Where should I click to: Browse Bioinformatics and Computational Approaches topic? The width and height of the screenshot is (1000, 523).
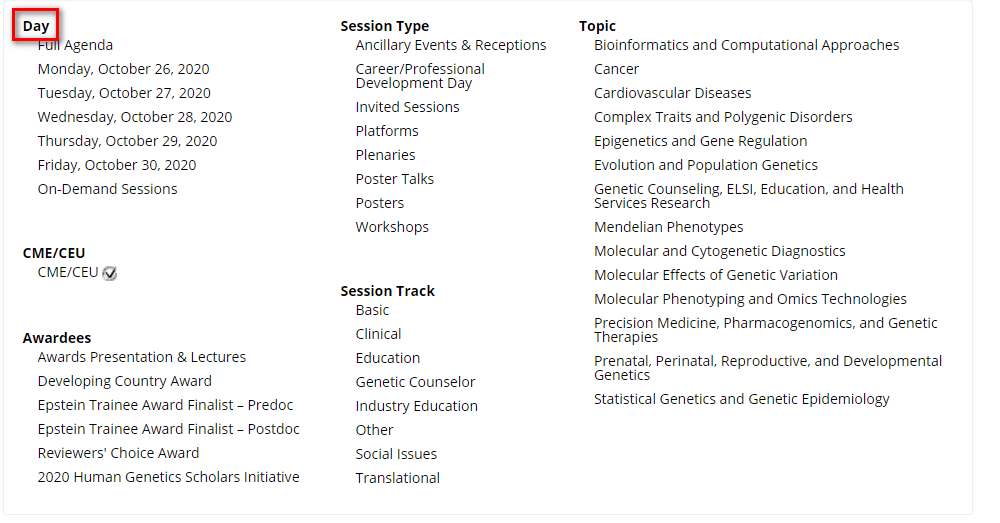pyautogui.click(x=746, y=45)
